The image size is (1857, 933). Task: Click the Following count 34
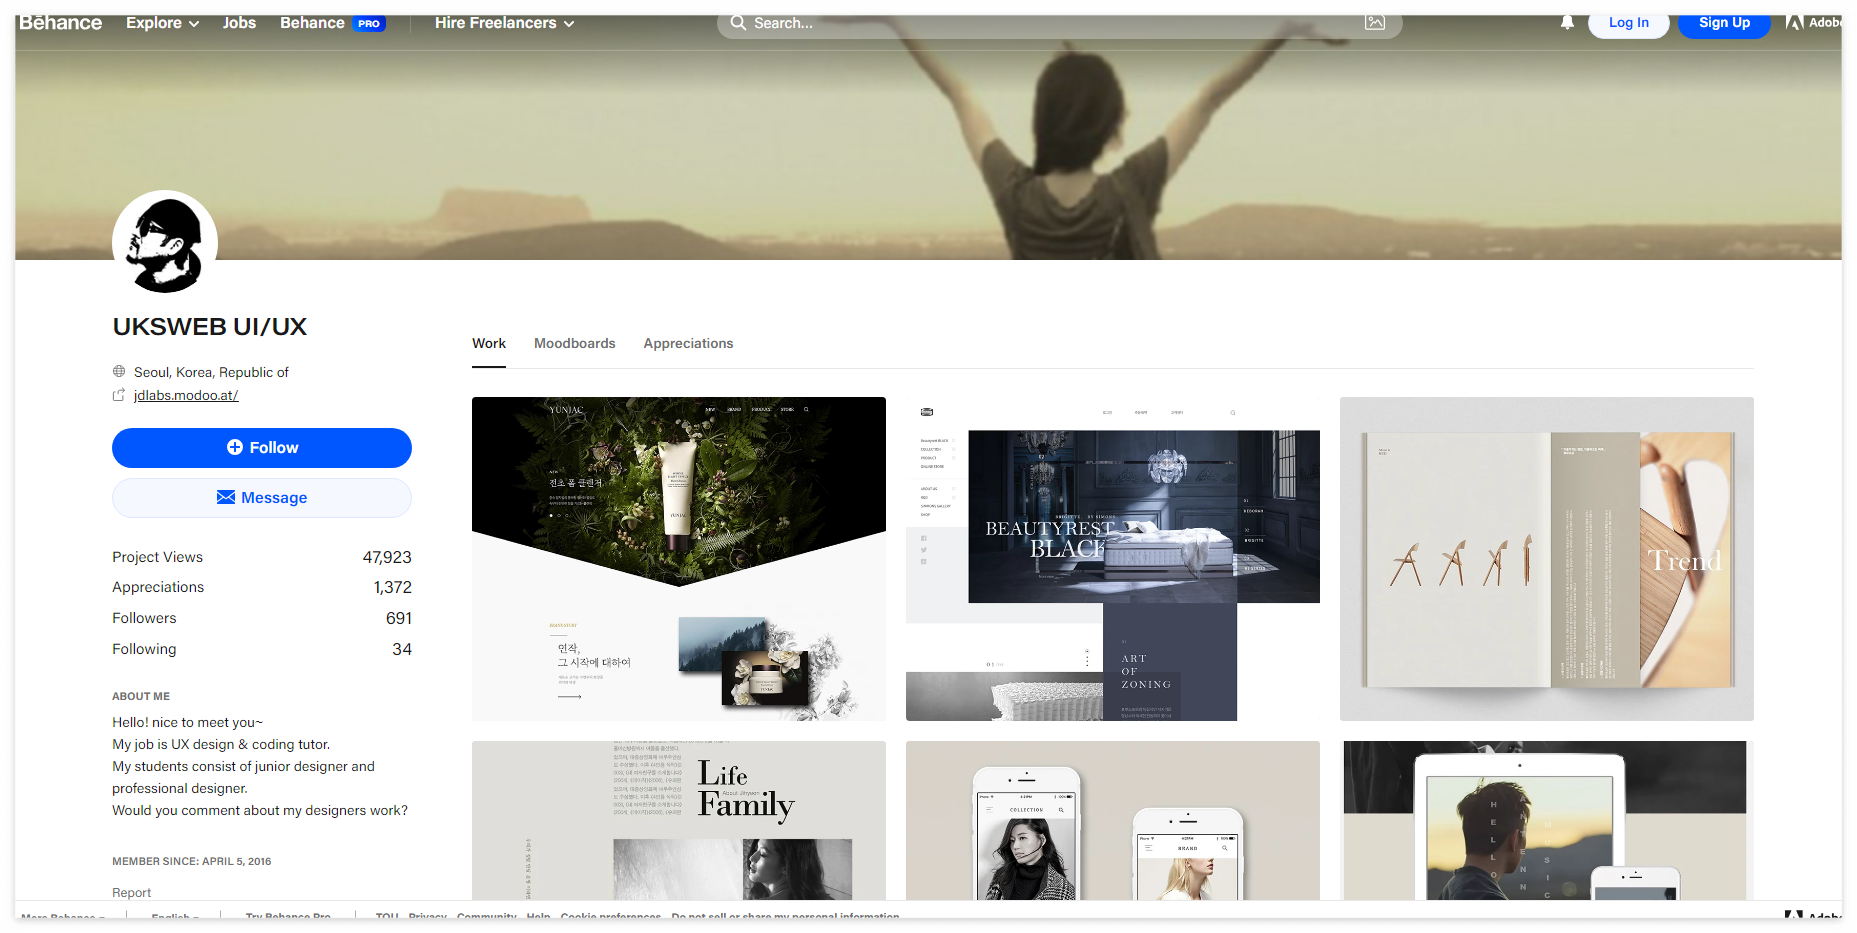coord(402,649)
